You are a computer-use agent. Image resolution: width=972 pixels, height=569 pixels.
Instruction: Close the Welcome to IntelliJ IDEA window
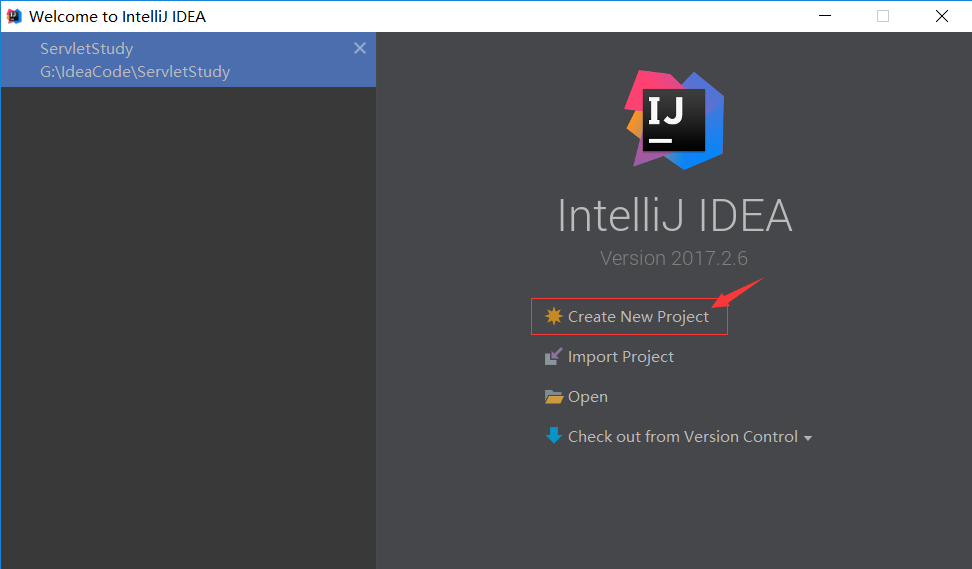coord(942,16)
